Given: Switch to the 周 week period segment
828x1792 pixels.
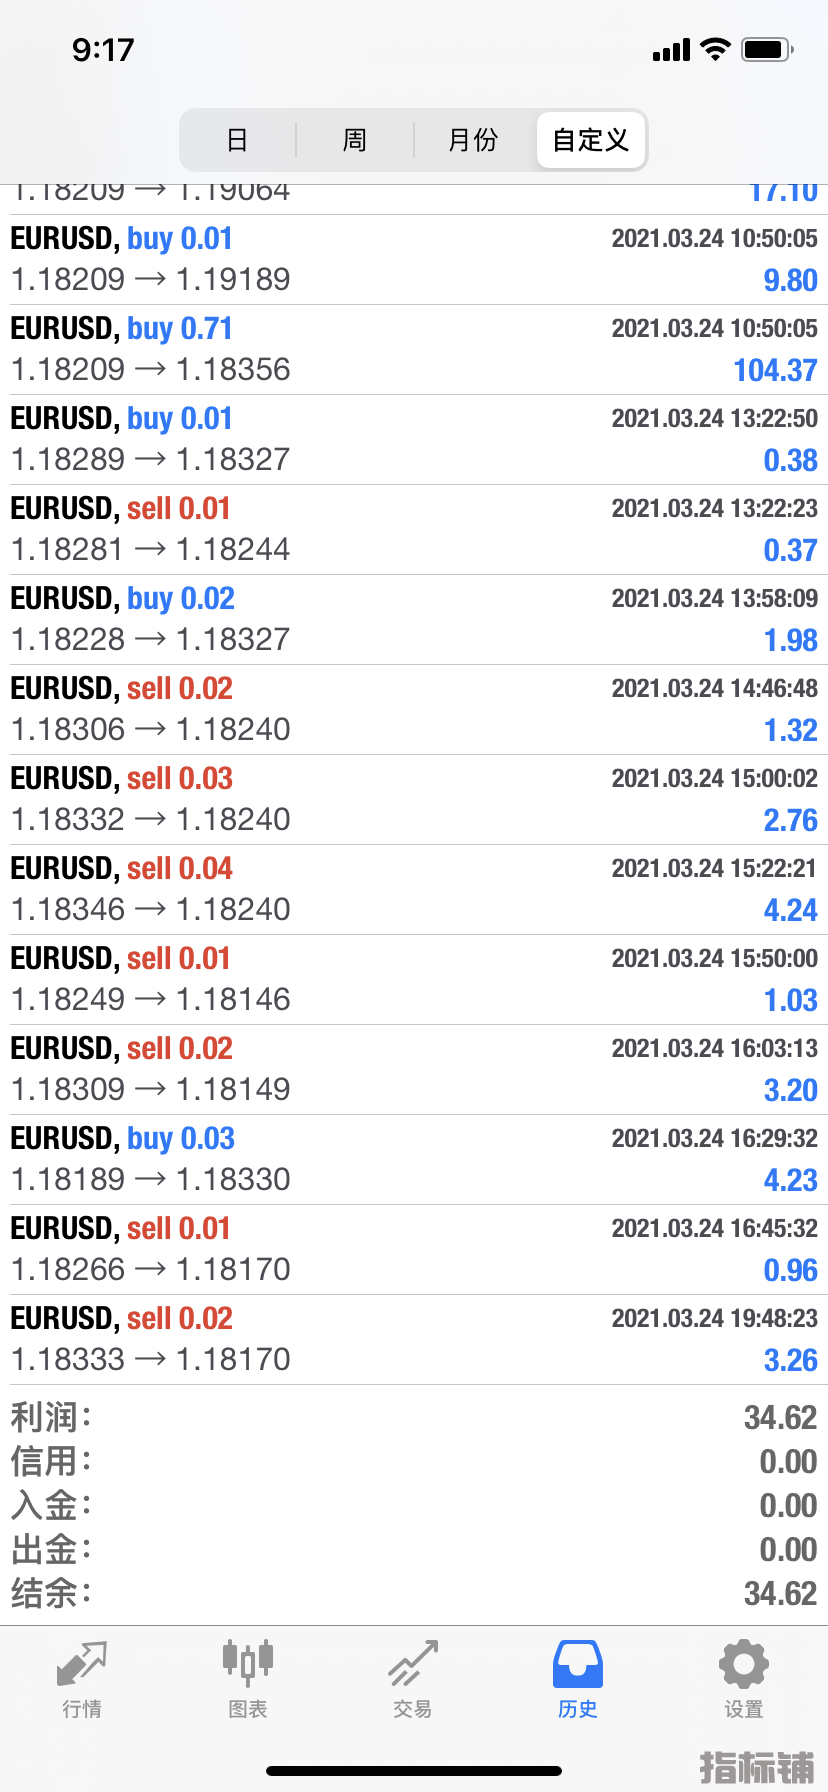Looking at the screenshot, I should coord(355,140).
